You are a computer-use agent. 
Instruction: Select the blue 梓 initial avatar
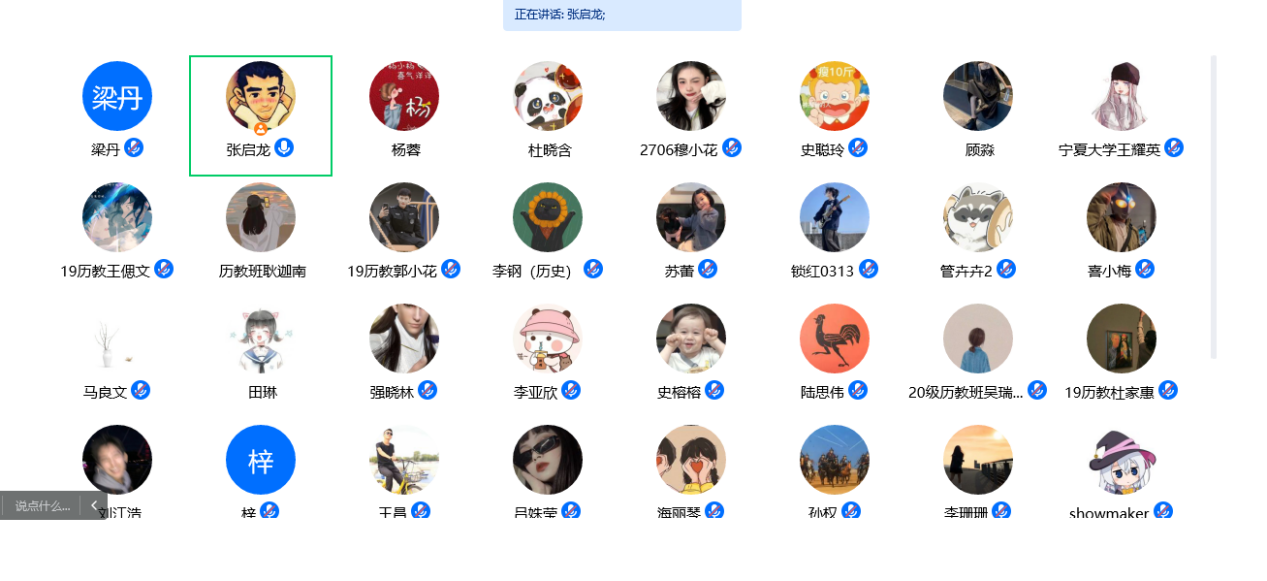pos(261,460)
